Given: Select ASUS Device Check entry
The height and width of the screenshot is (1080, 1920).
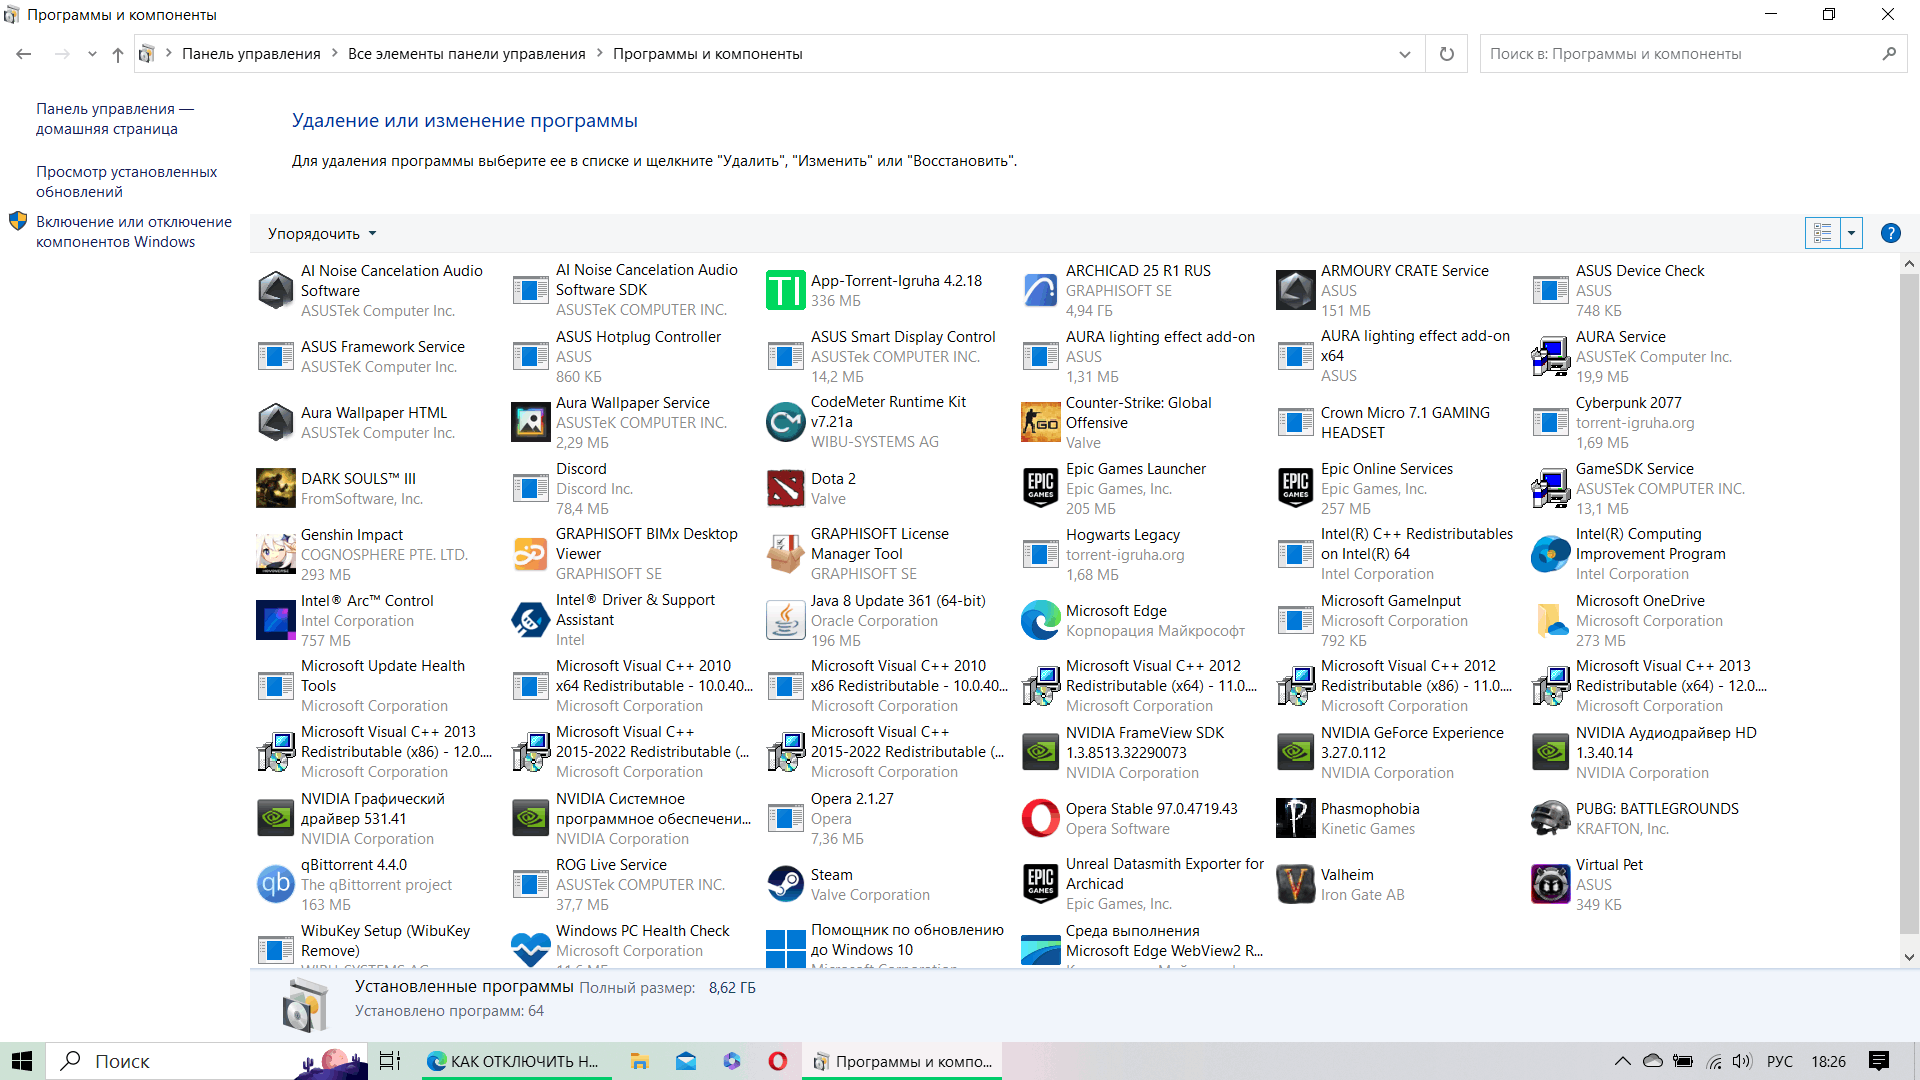Looking at the screenshot, I should click(x=1650, y=291).
